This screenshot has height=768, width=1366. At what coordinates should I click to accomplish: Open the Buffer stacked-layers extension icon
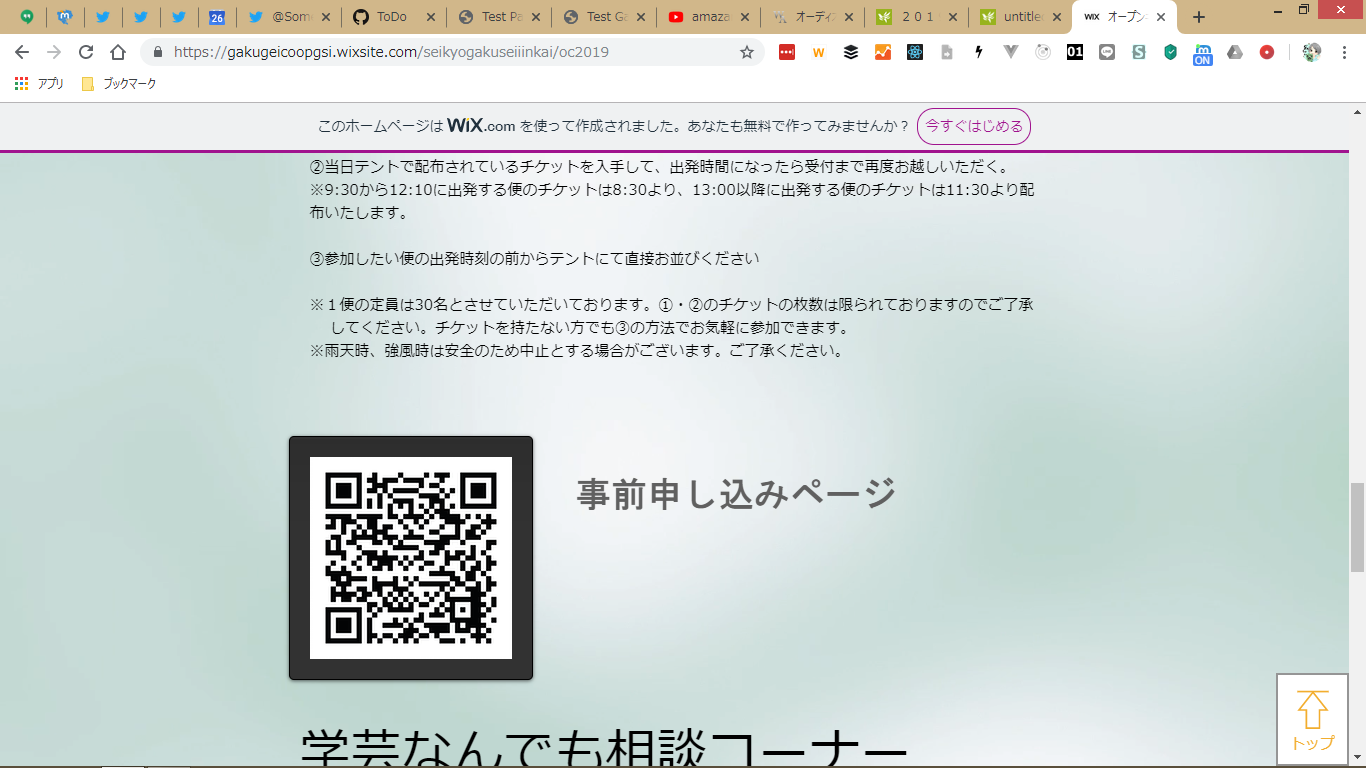click(x=851, y=53)
